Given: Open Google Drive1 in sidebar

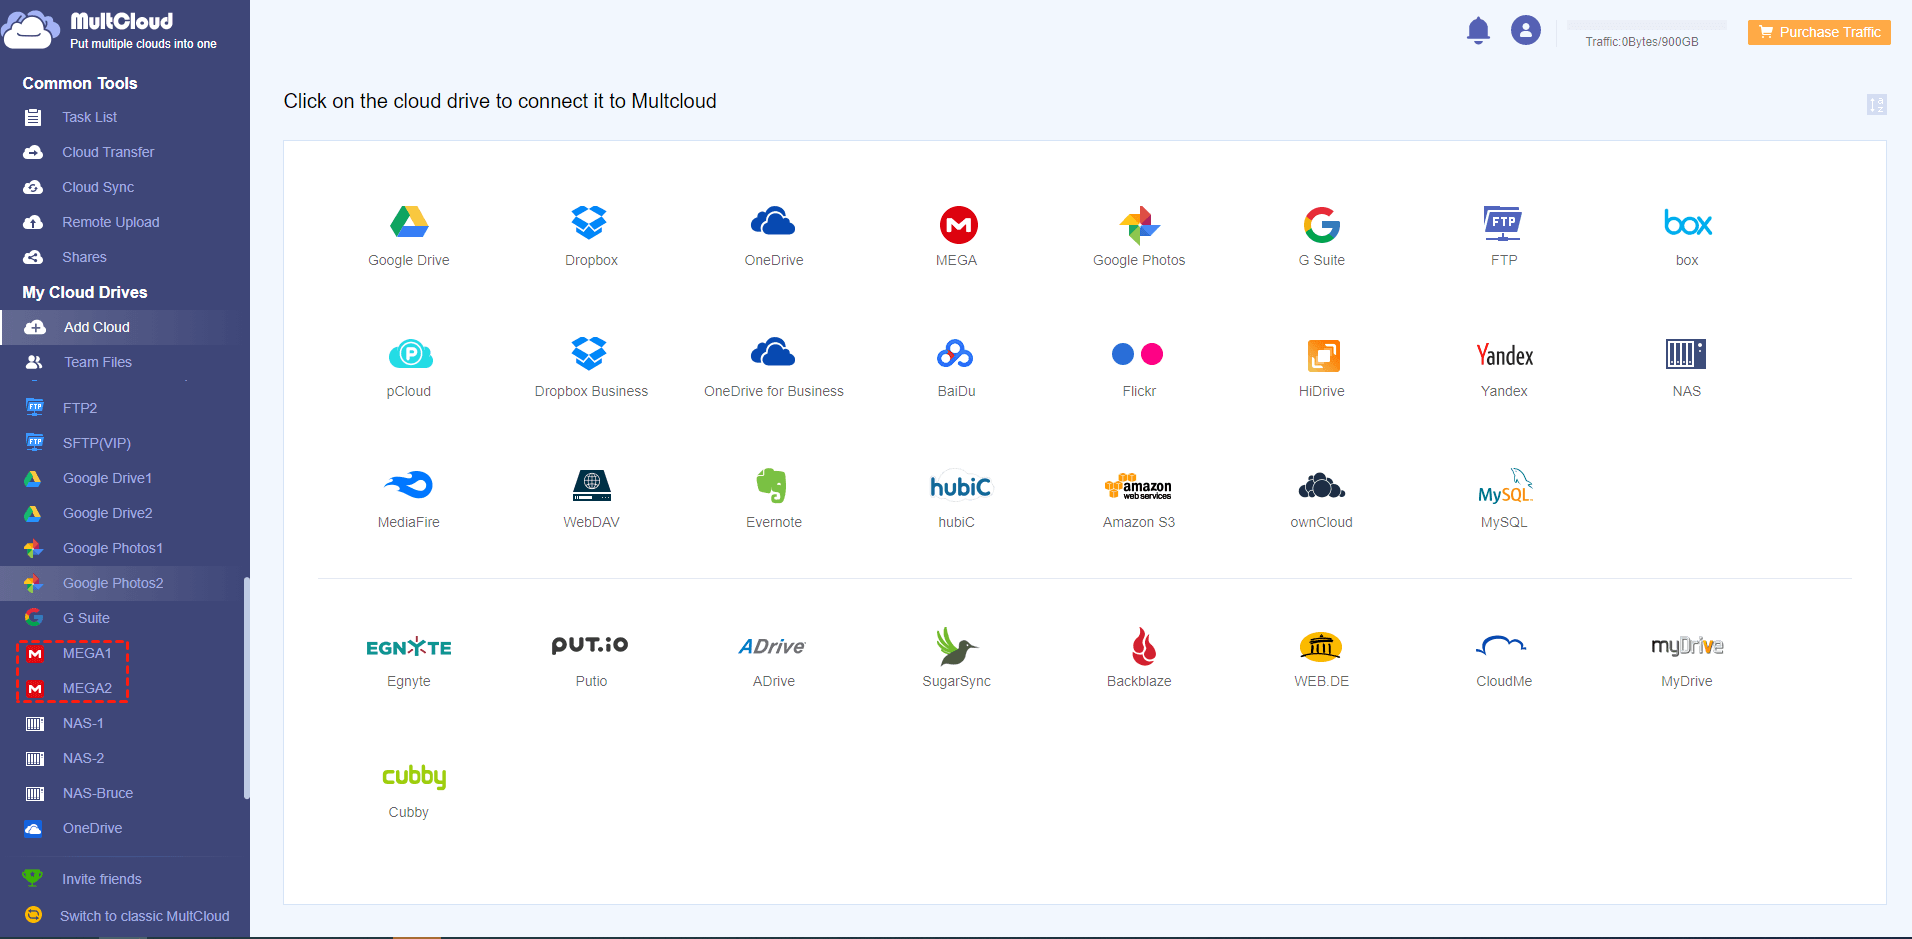Looking at the screenshot, I should coord(107,478).
